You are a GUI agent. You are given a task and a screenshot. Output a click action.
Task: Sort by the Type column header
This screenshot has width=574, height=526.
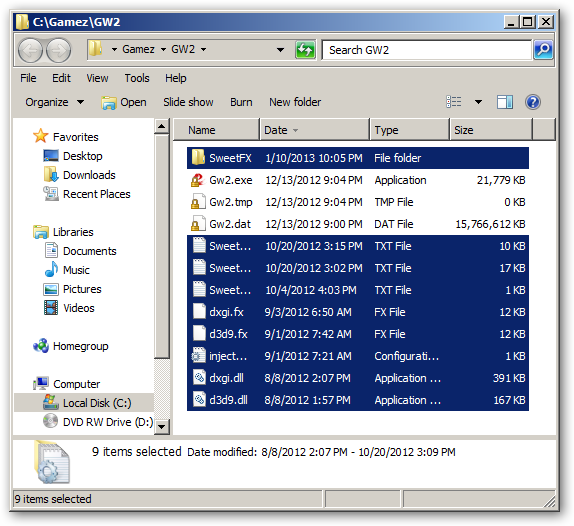coord(409,130)
